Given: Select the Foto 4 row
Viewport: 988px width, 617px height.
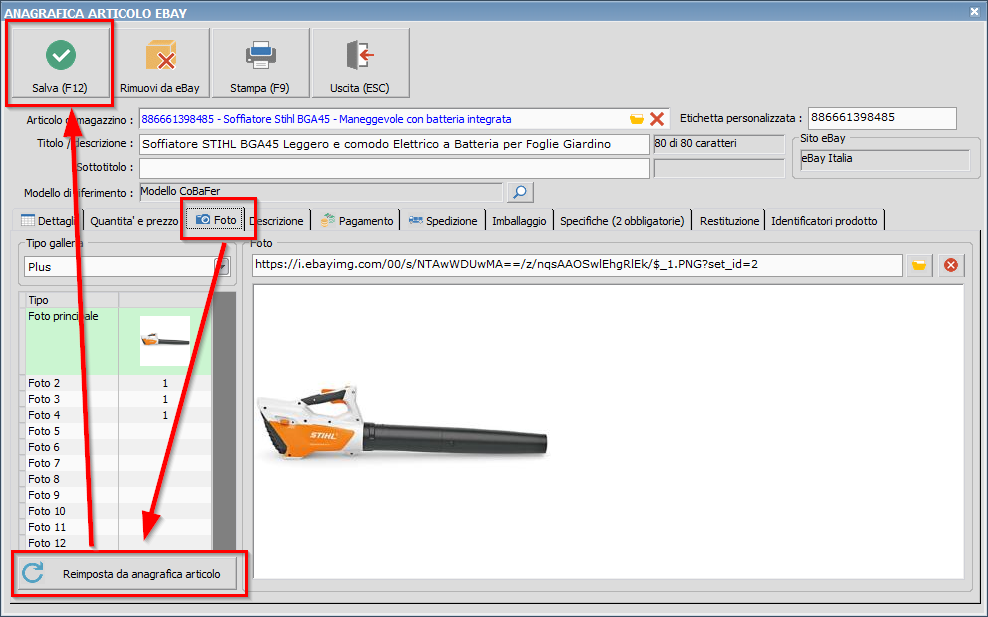Looking at the screenshot, I should point(118,415).
